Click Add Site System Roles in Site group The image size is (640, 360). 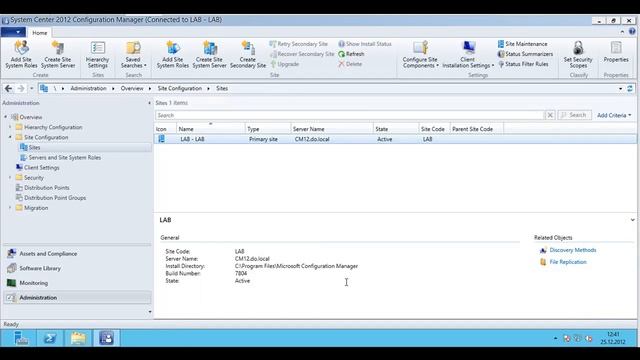click(173, 54)
